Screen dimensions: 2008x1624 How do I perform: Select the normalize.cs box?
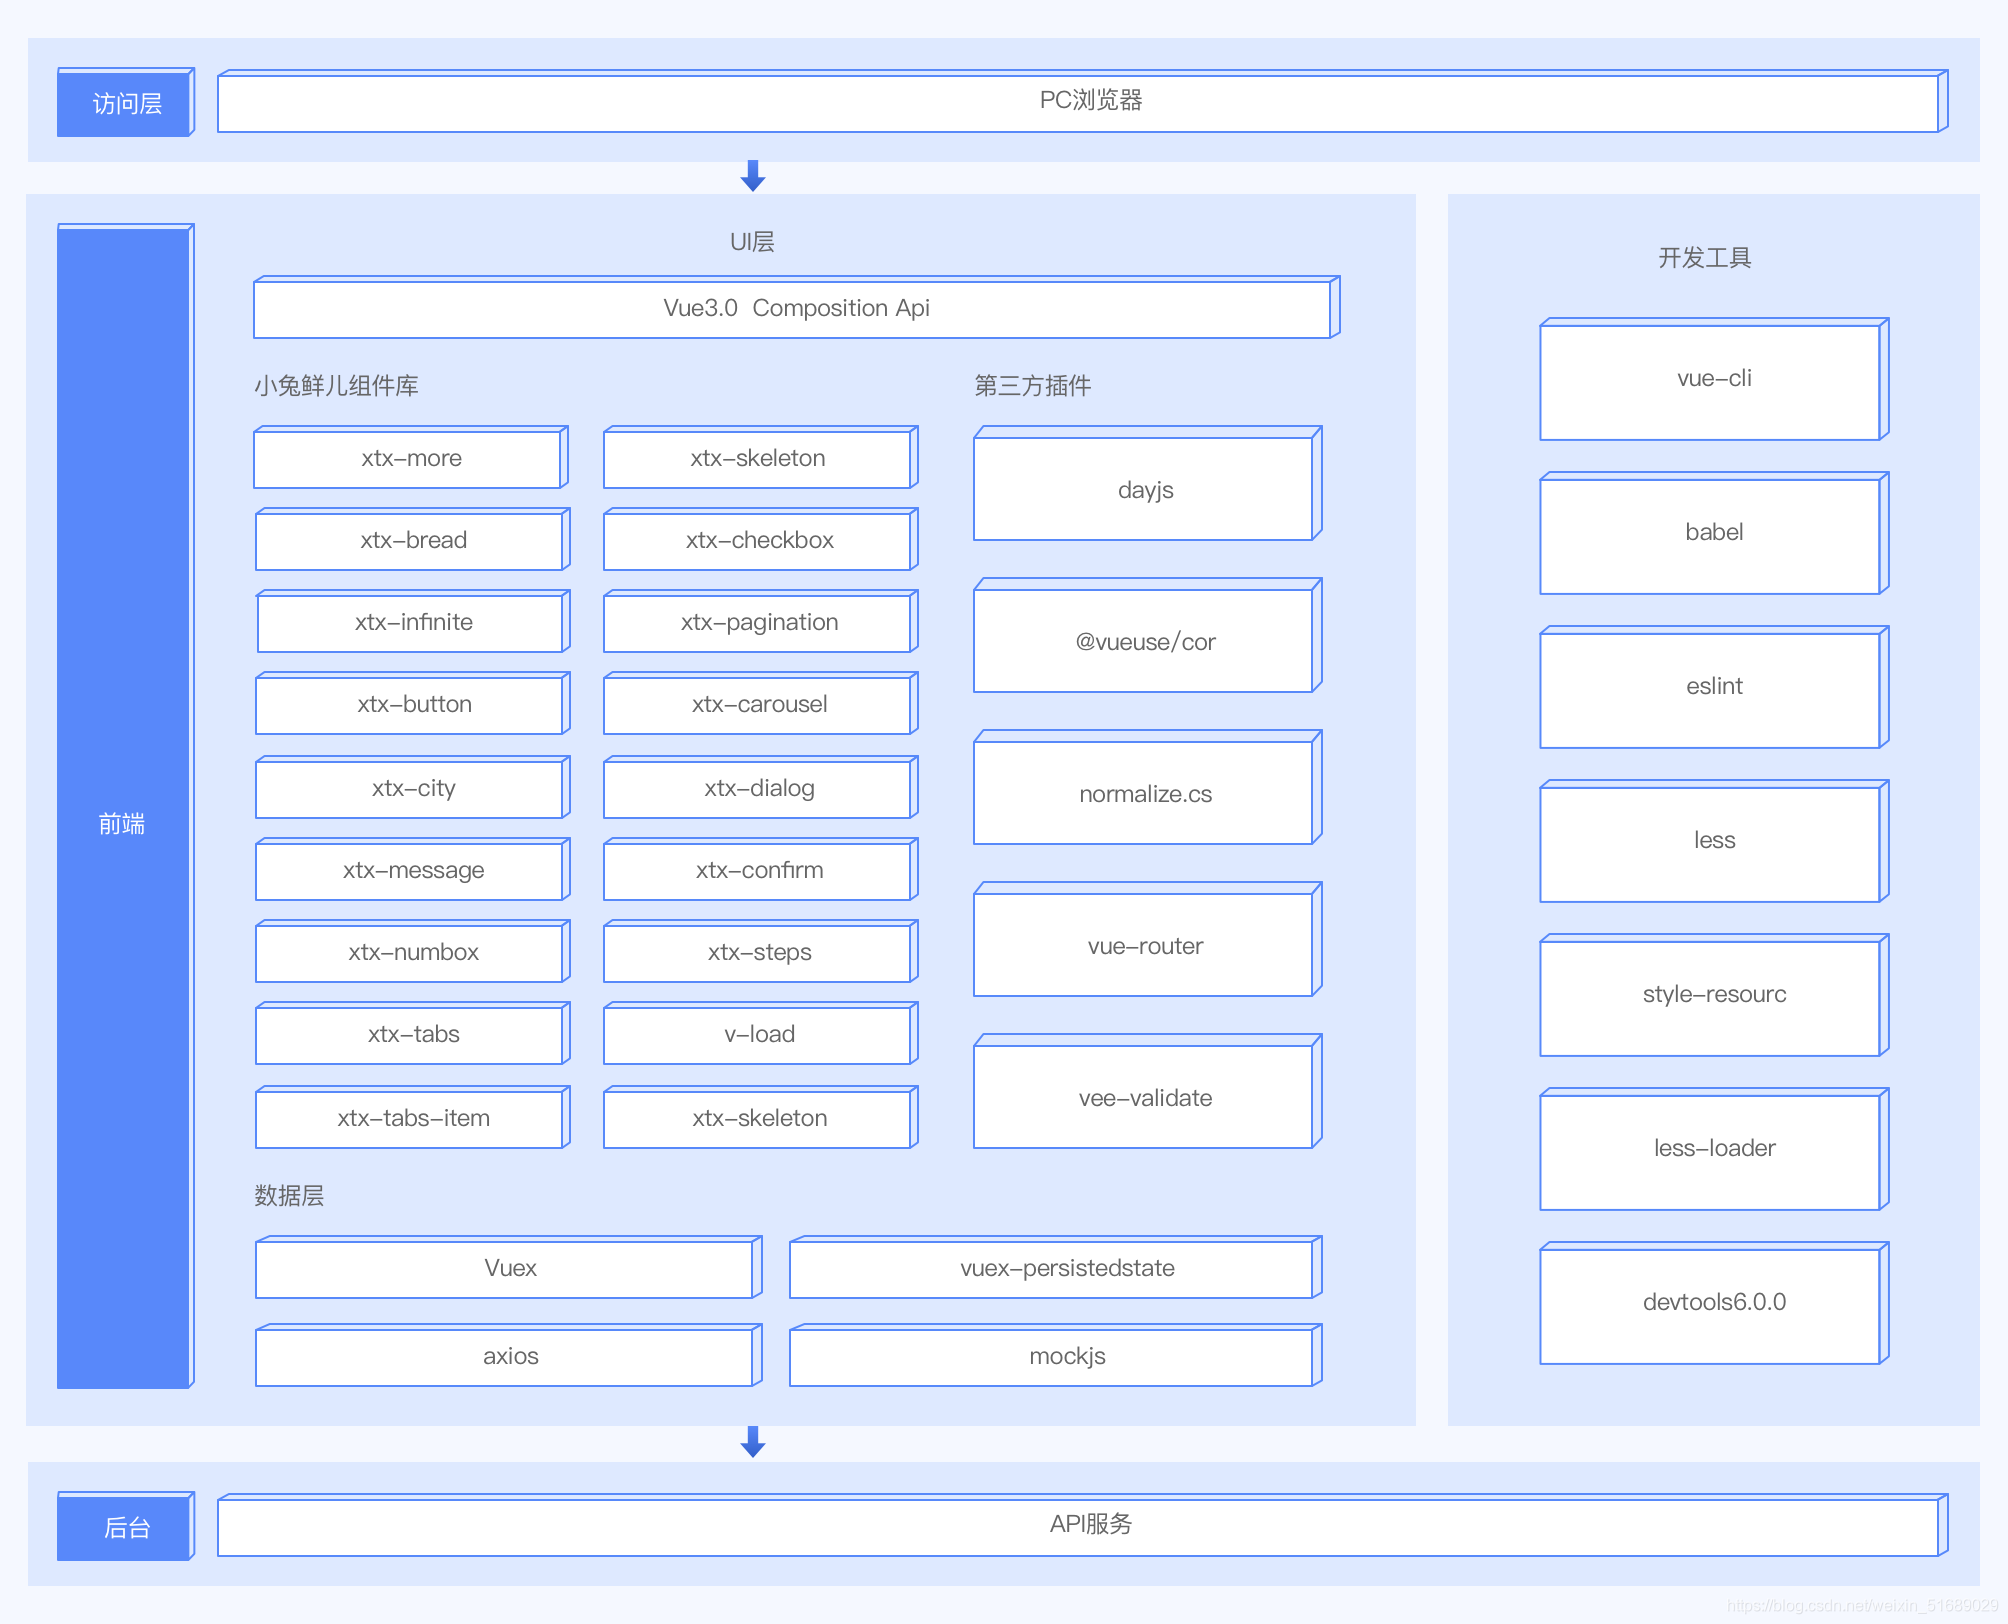click(x=1147, y=787)
